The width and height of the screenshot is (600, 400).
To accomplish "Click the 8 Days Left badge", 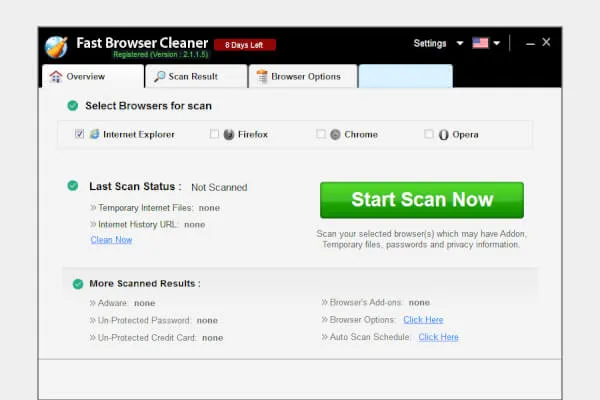I will coord(245,45).
